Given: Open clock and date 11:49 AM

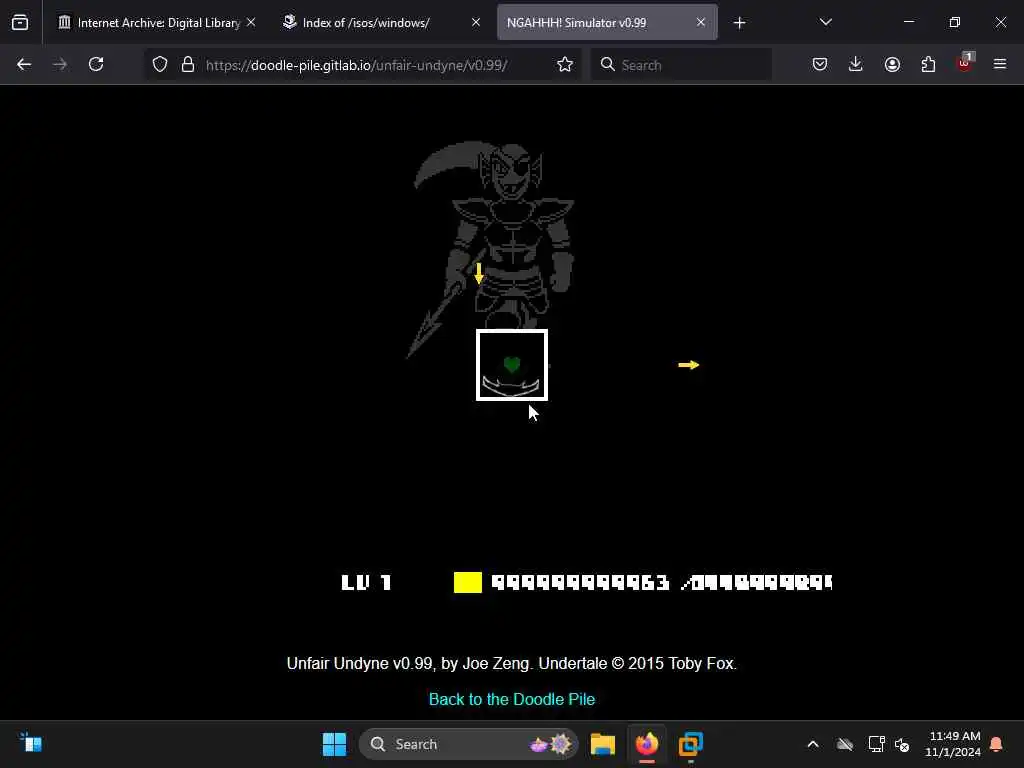Looking at the screenshot, I should click(953, 744).
